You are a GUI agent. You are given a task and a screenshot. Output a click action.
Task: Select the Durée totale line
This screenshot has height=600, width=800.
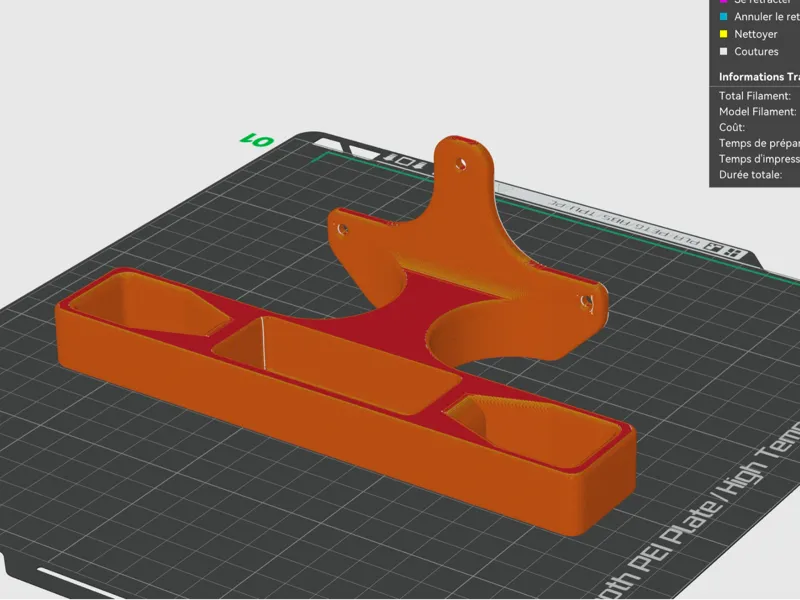[x=750, y=175]
